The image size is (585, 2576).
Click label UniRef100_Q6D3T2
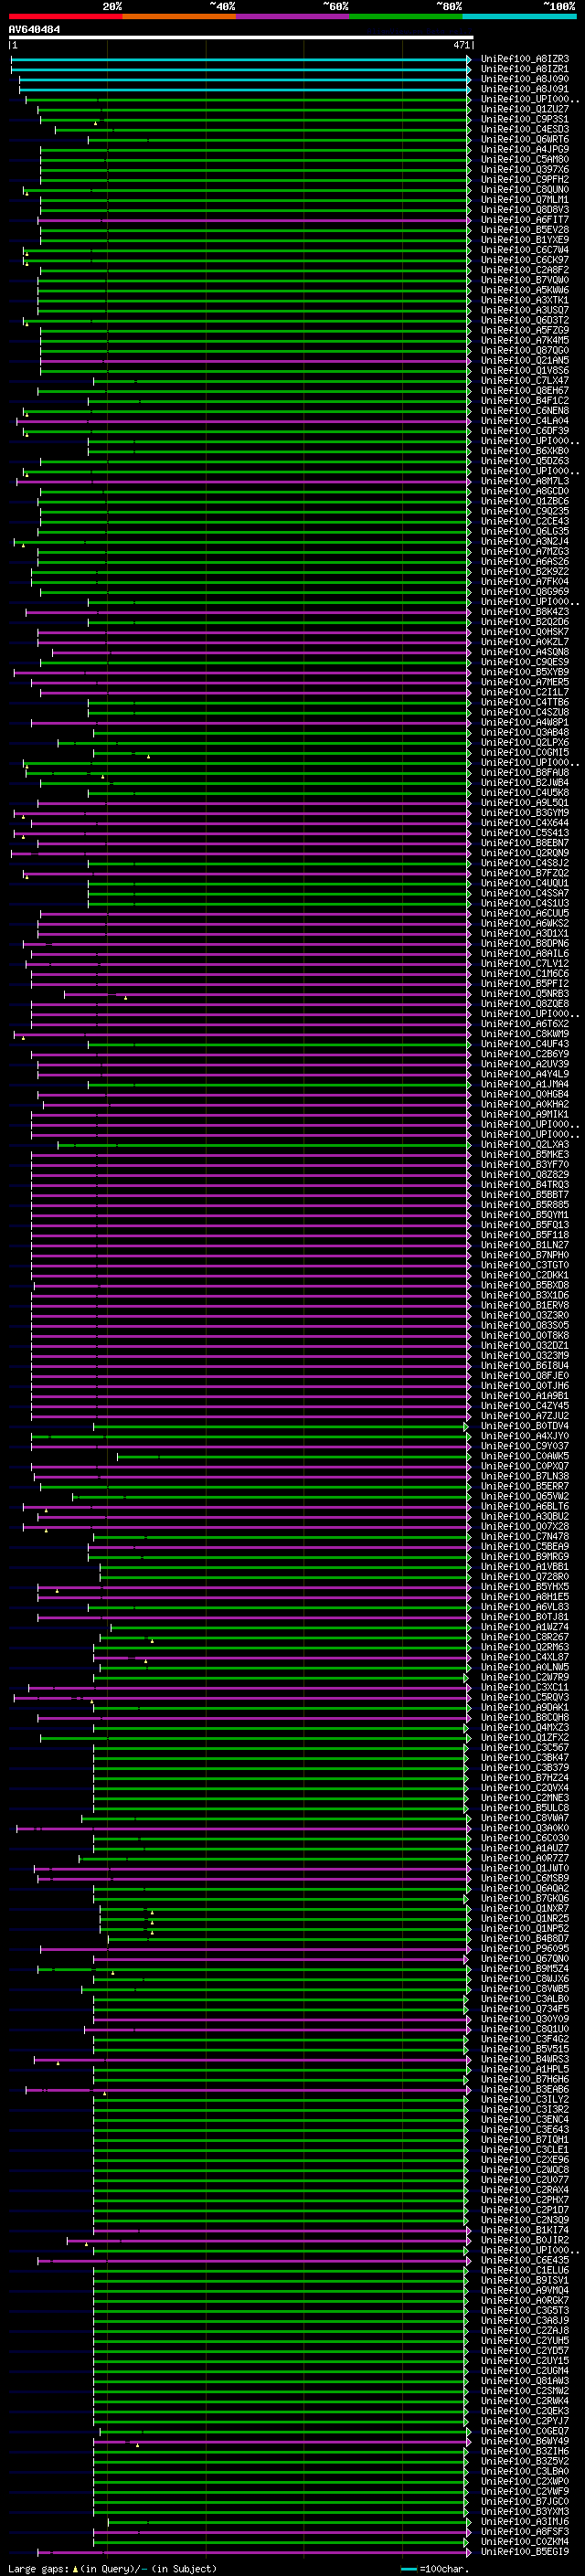tap(525, 320)
